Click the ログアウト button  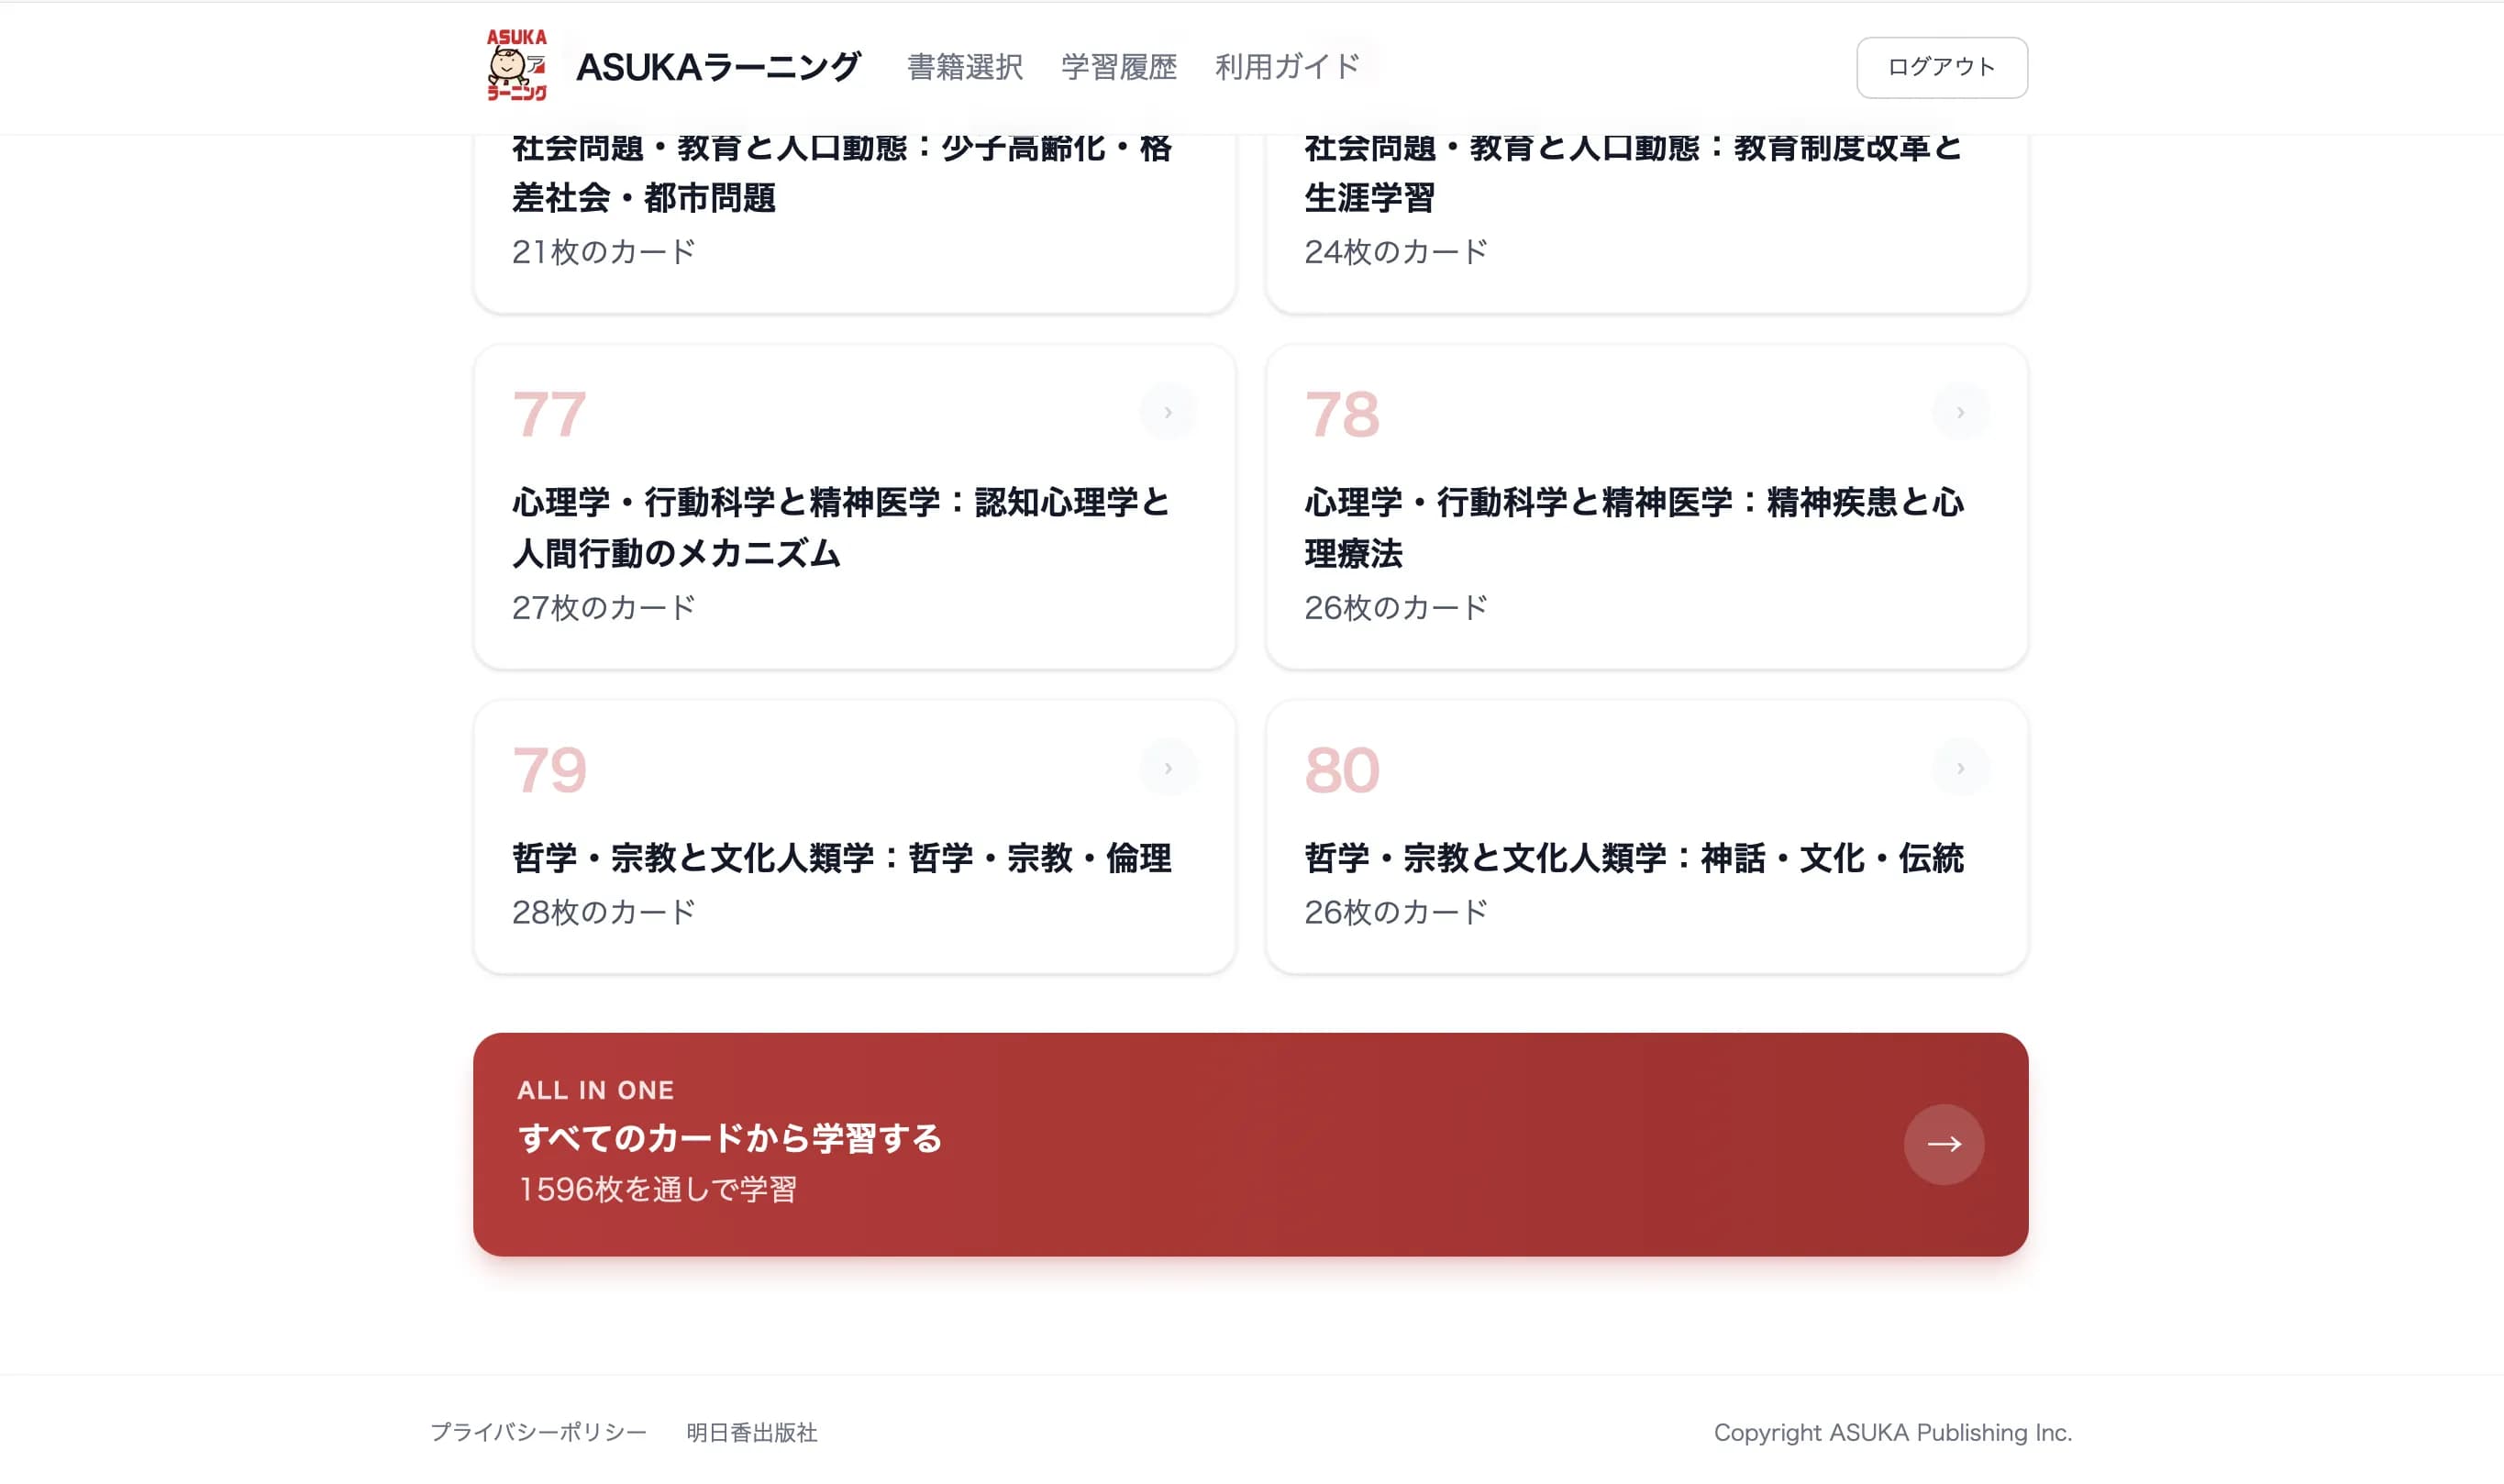(x=1941, y=67)
